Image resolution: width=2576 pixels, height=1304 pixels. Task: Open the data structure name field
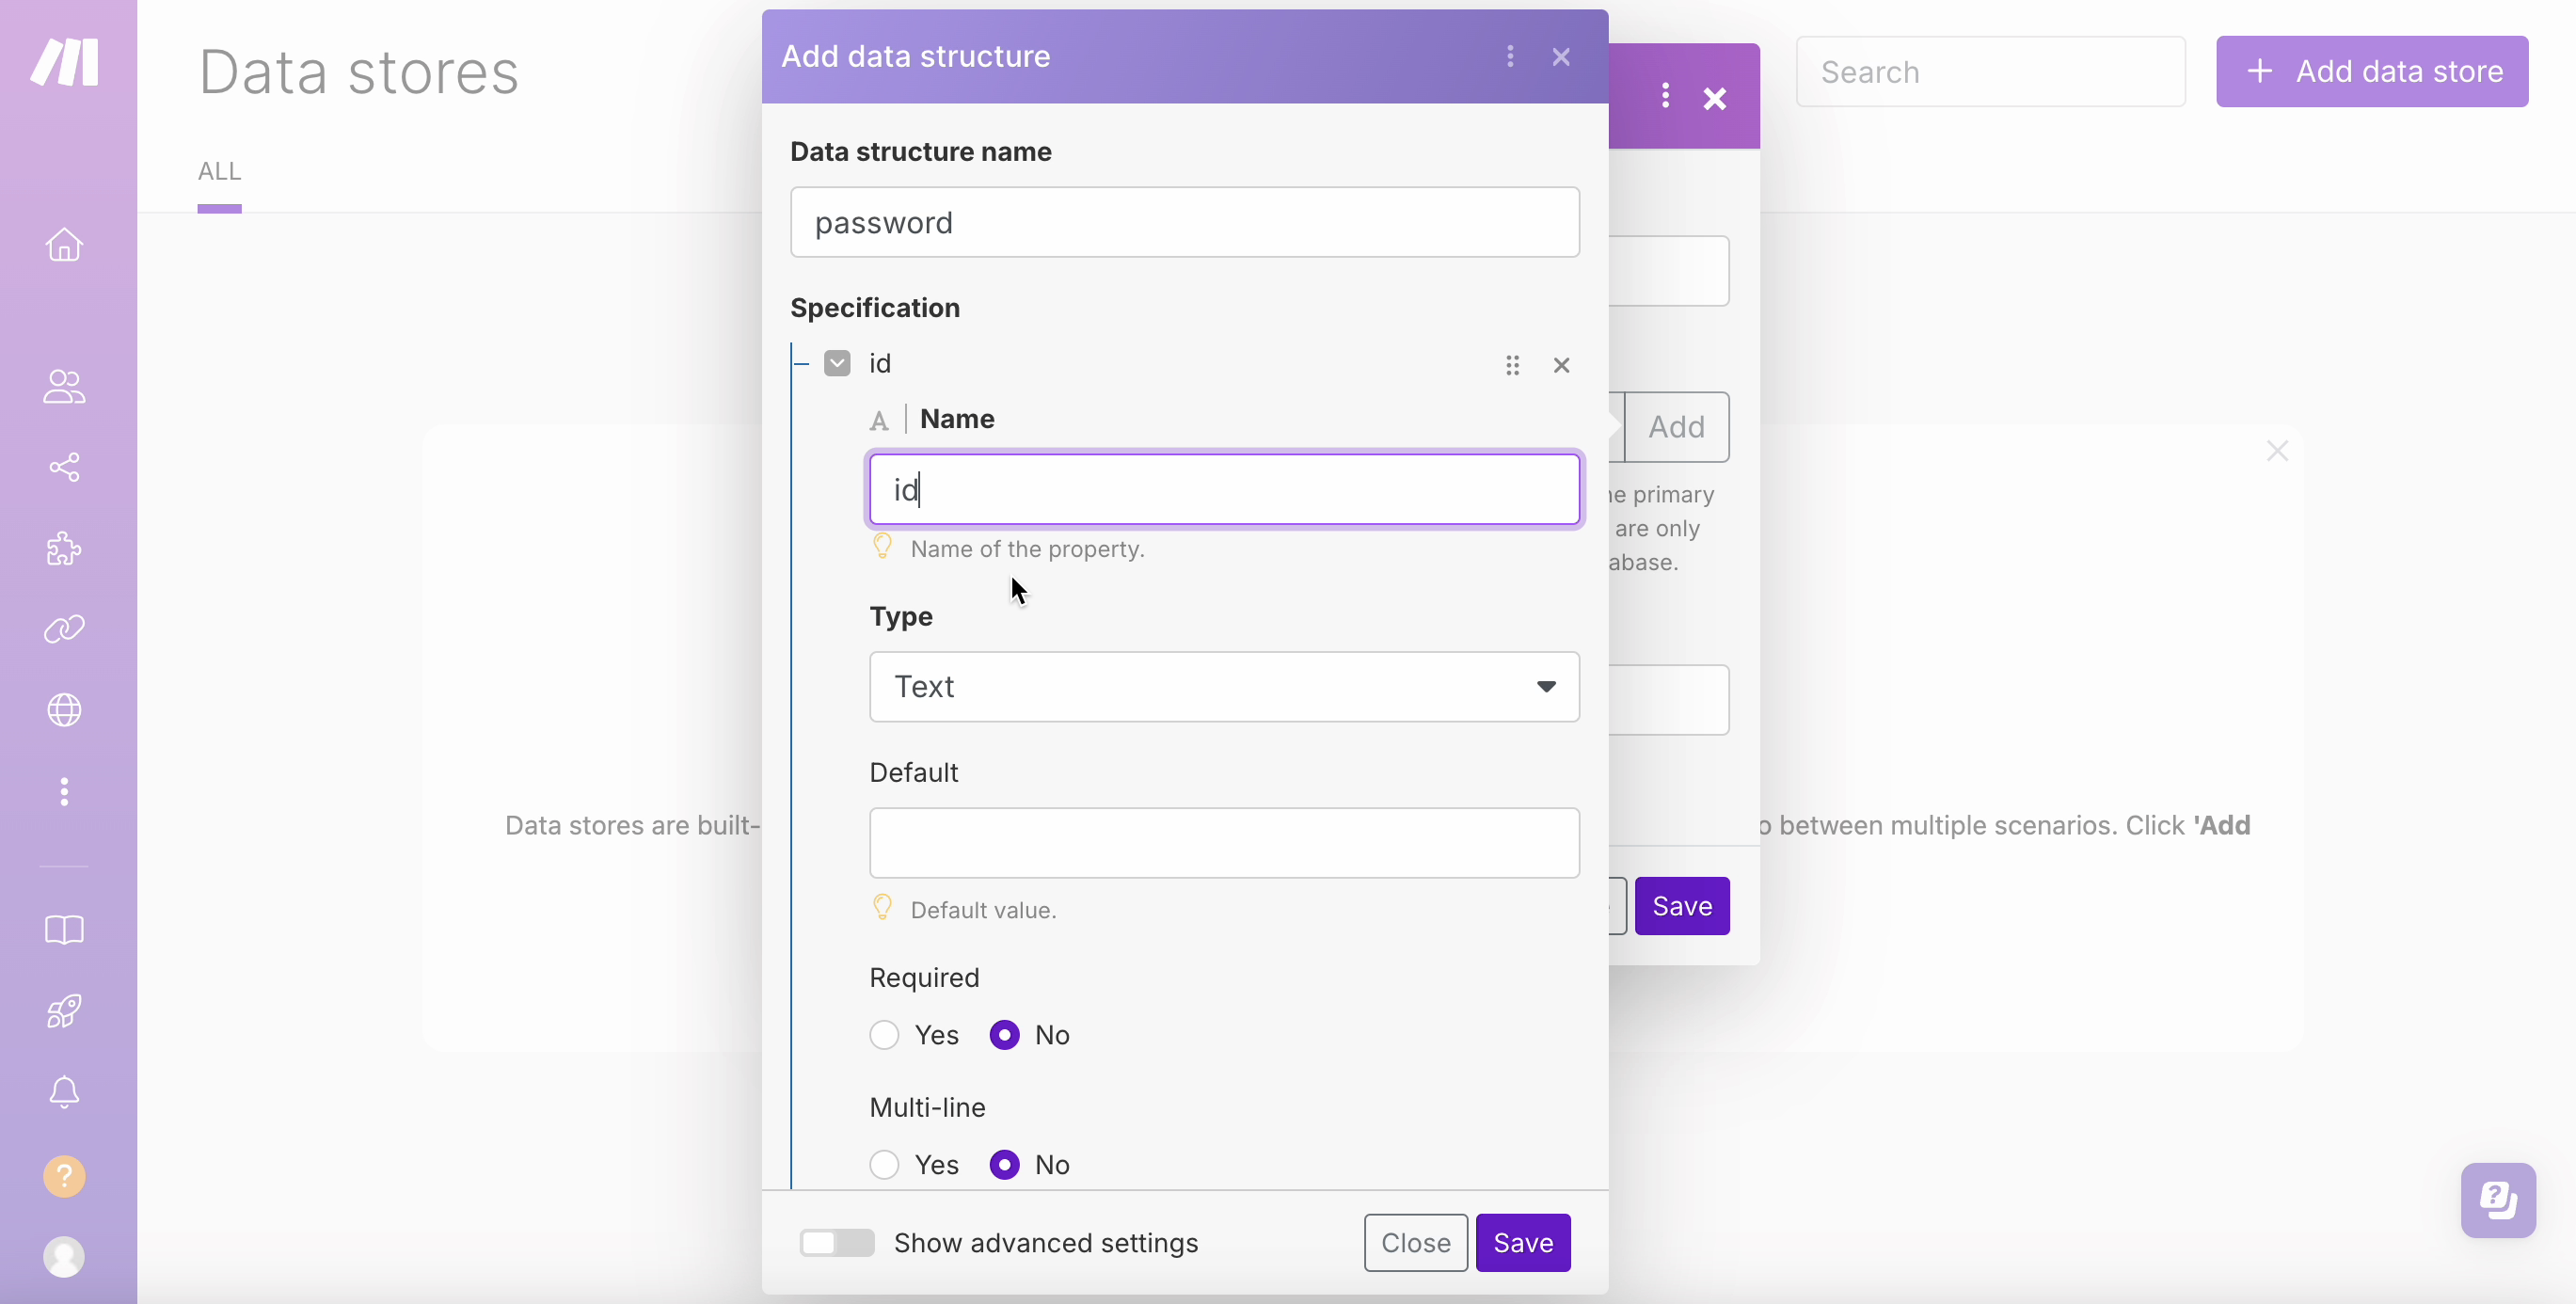pyautogui.click(x=1185, y=221)
